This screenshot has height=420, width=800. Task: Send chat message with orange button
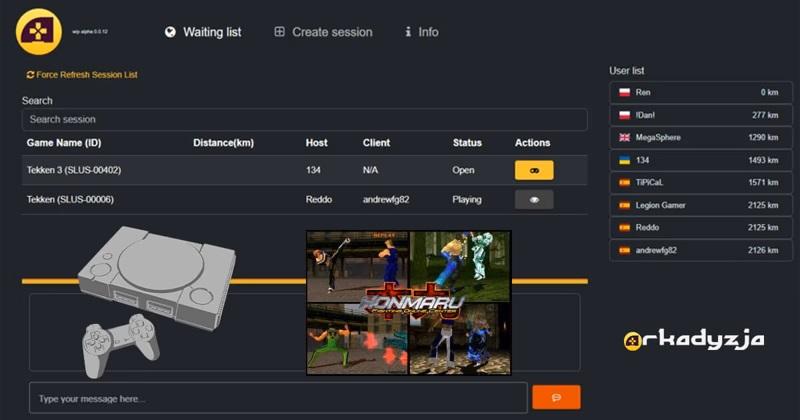556,398
